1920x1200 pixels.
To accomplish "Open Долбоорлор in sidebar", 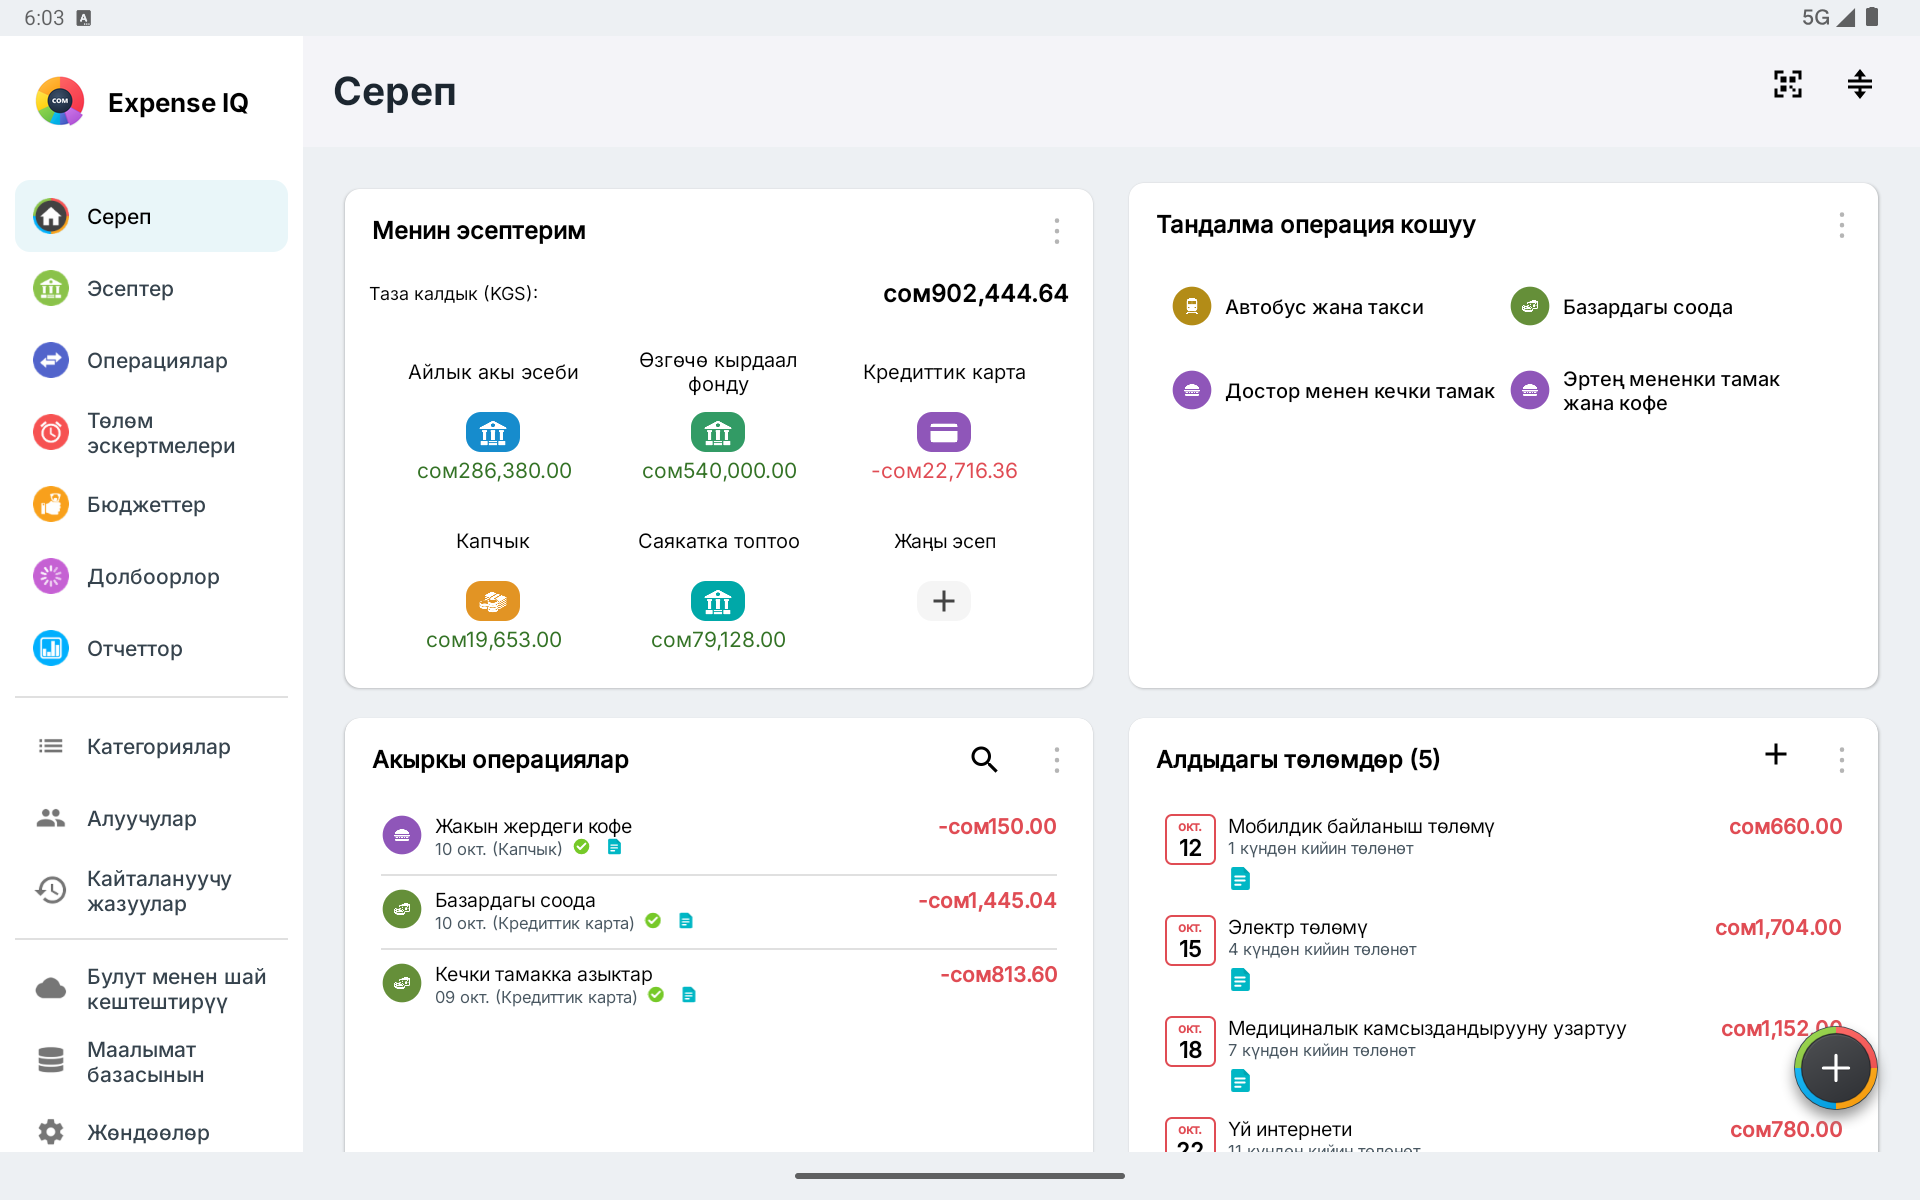I will click(151, 576).
